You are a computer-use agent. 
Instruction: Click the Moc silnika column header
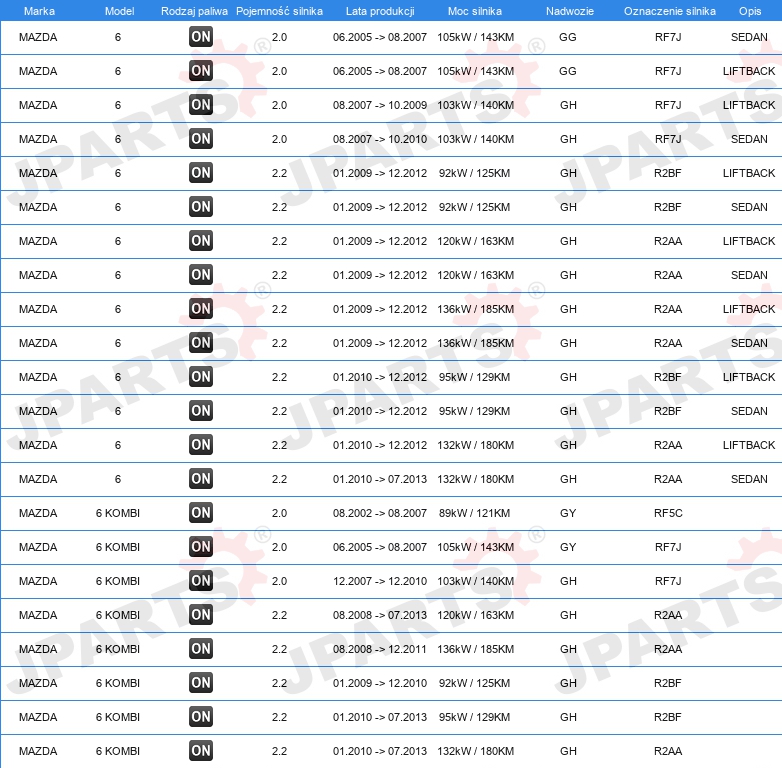click(x=475, y=11)
